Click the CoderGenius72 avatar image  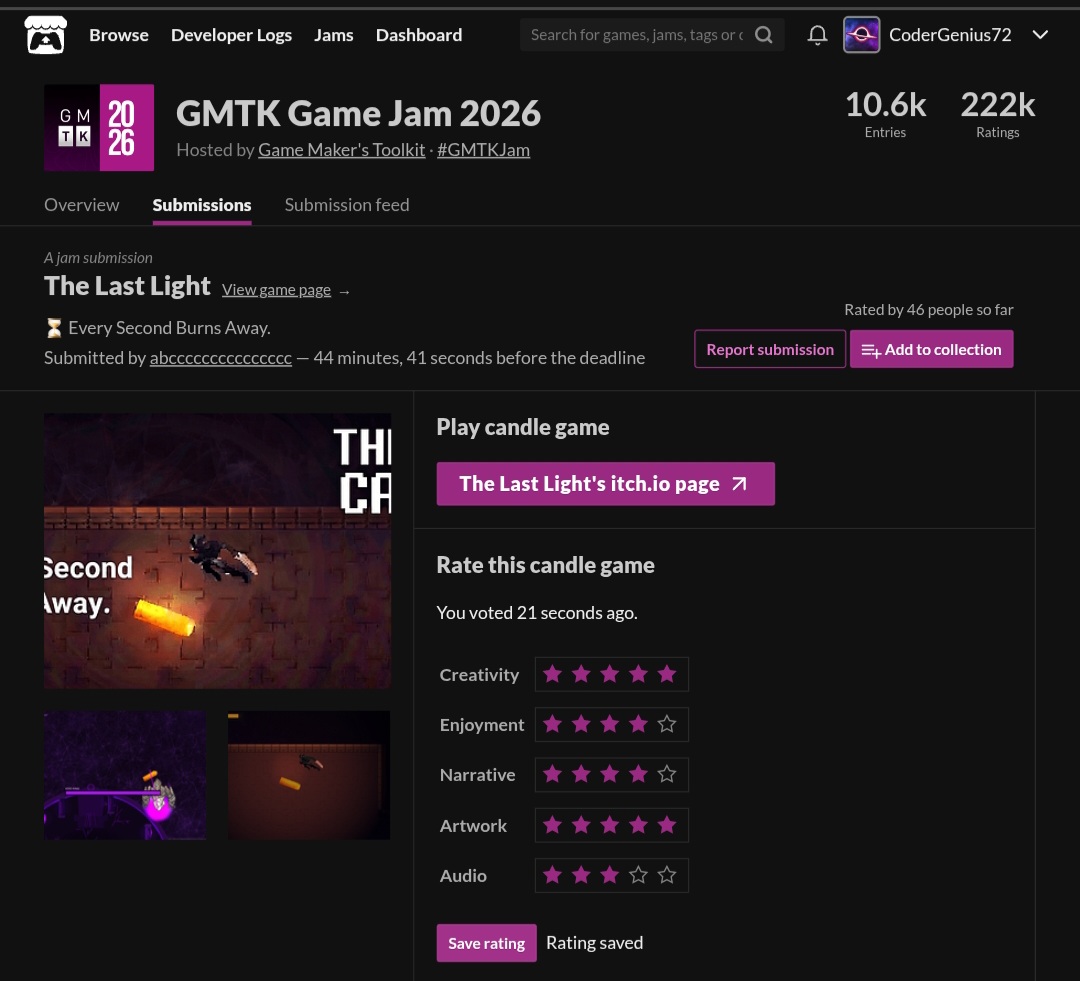coord(861,34)
